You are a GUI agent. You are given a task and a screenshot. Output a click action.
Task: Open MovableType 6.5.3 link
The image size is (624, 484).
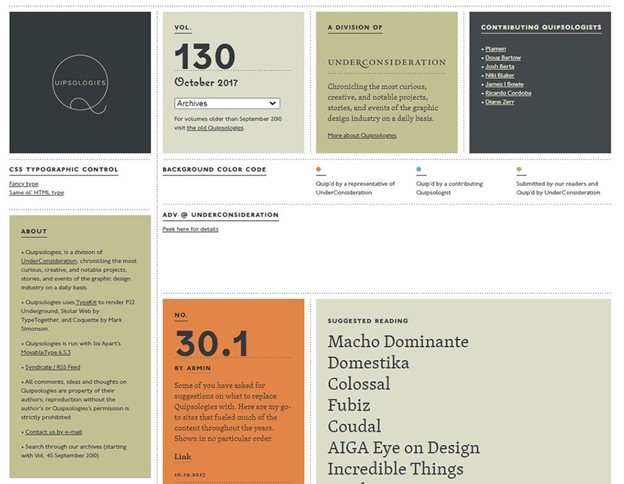coord(46,352)
